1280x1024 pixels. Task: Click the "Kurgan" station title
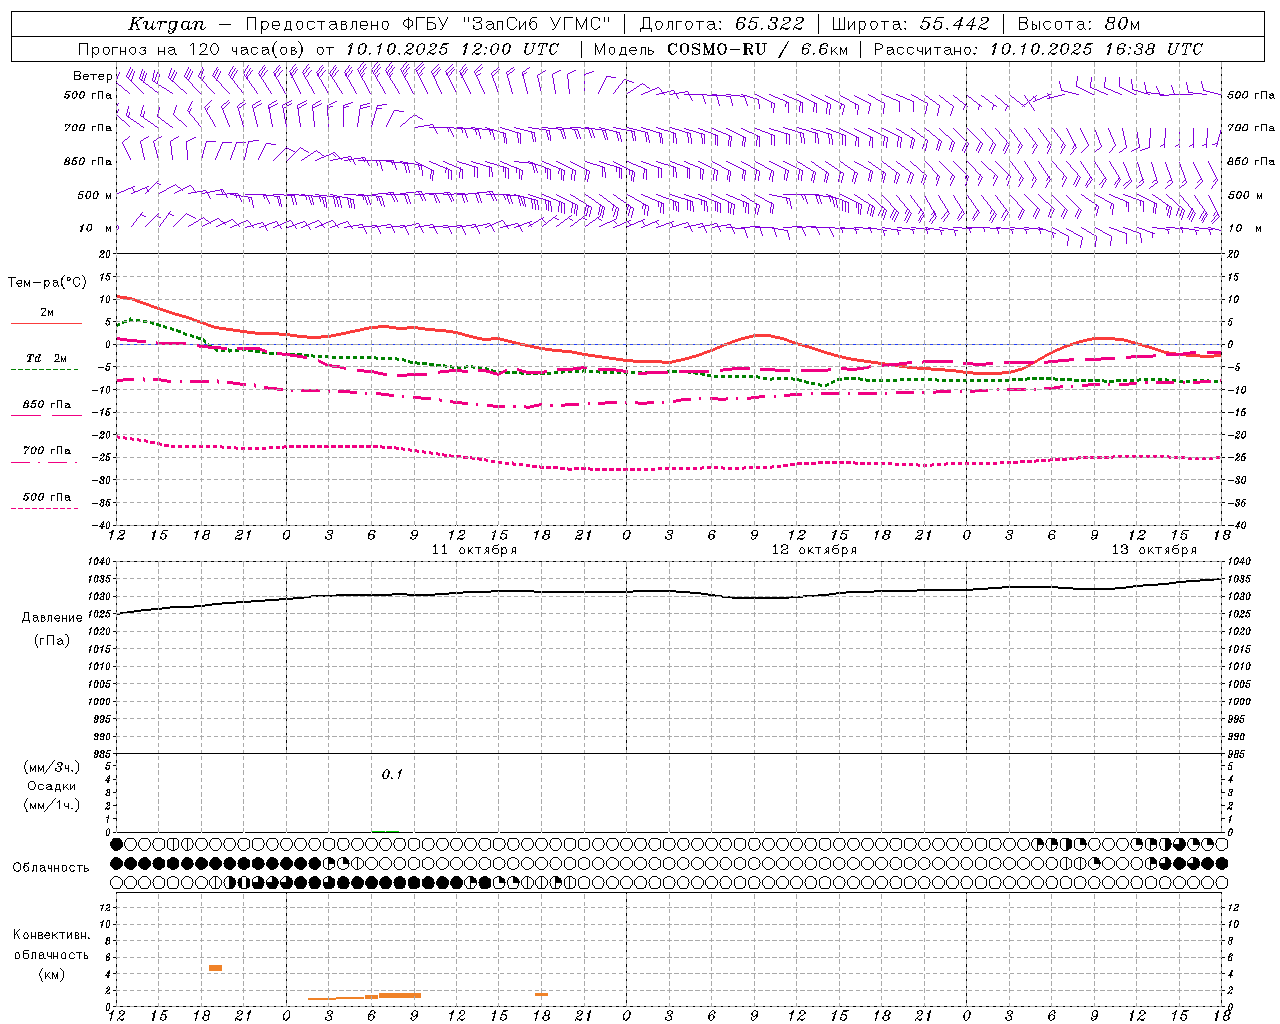coord(167,24)
